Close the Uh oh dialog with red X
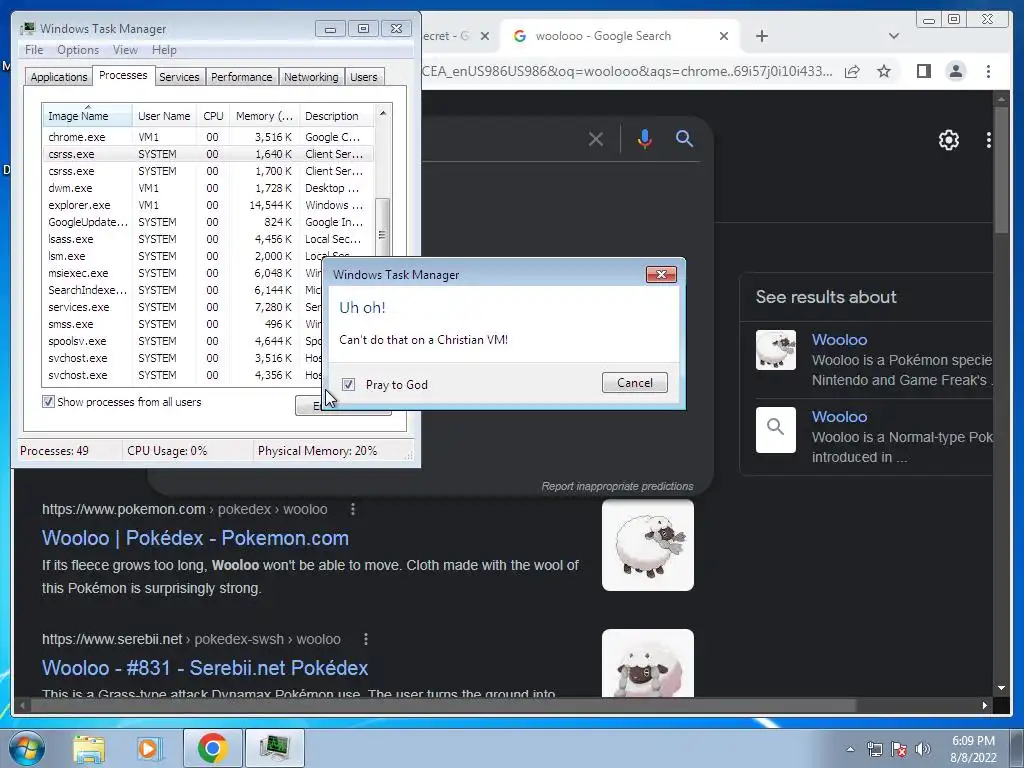The width and height of the screenshot is (1024, 768). (x=661, y=274)
